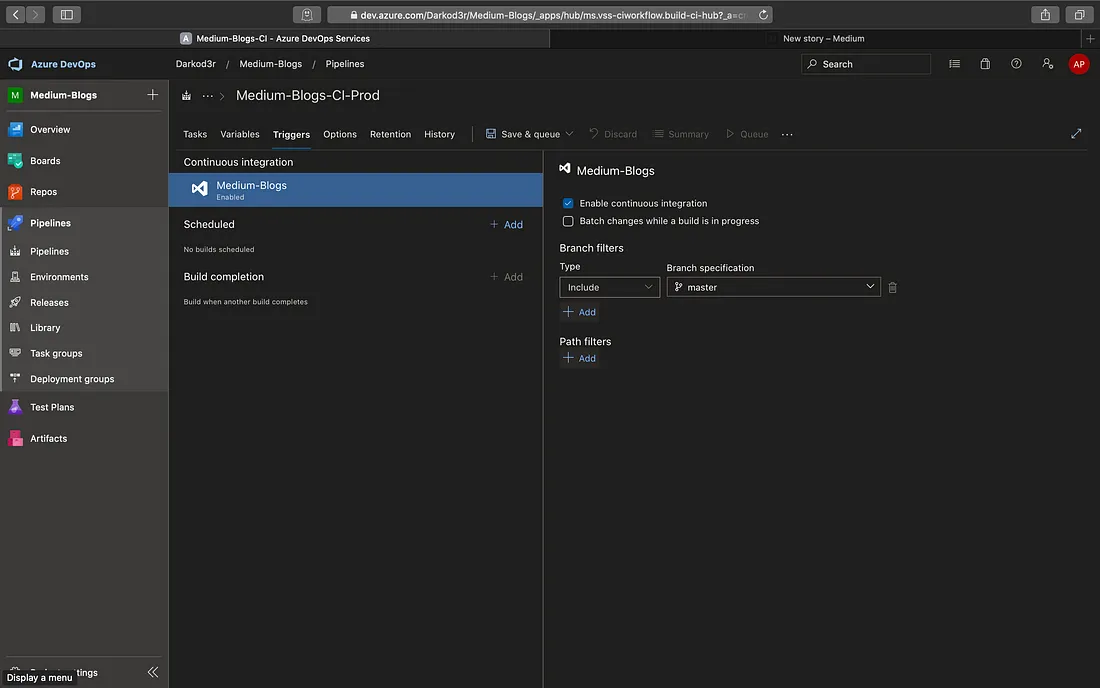This screenshot has height=688, width=1100.
Task: Open the AP profile avatar
Action: 1078,64
